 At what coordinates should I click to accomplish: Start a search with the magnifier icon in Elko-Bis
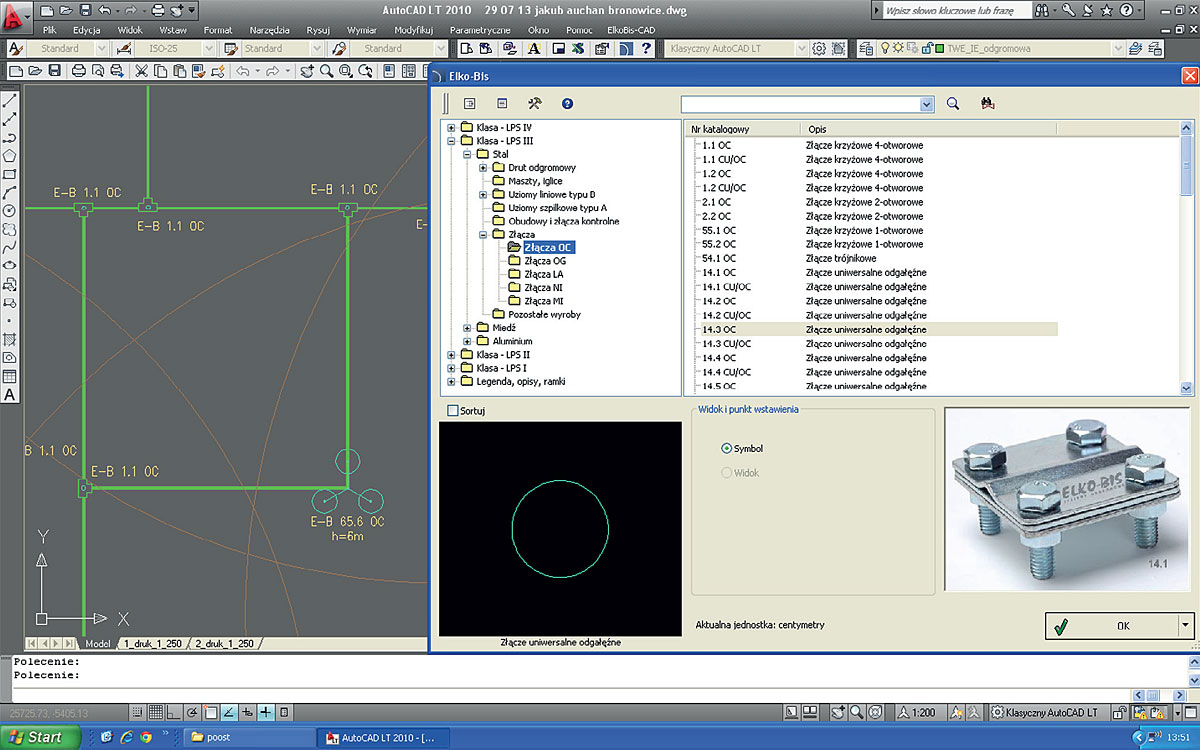[x=953, y=103]
